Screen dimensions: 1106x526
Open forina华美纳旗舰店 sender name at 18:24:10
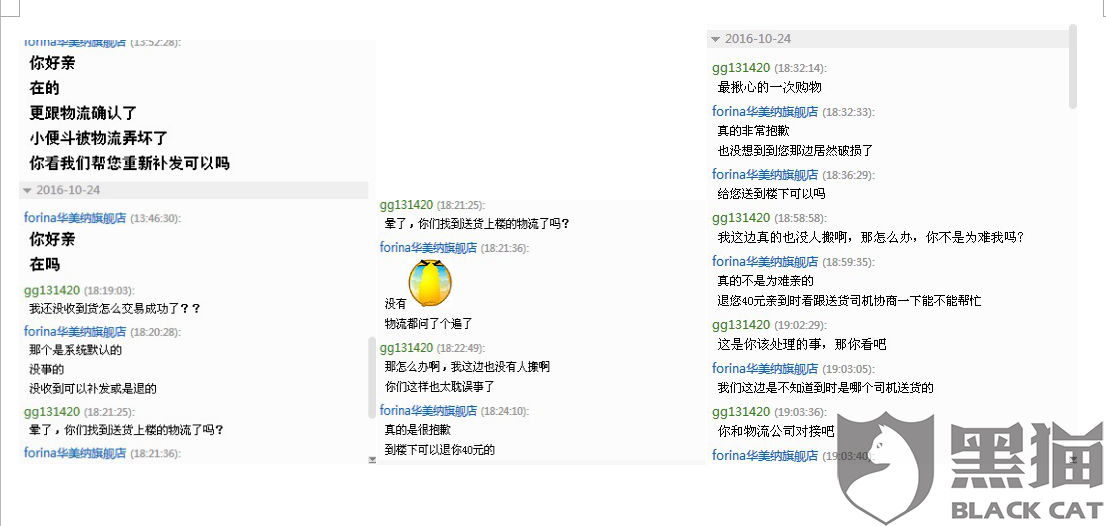pyautogui.click(x=428, y=410)
